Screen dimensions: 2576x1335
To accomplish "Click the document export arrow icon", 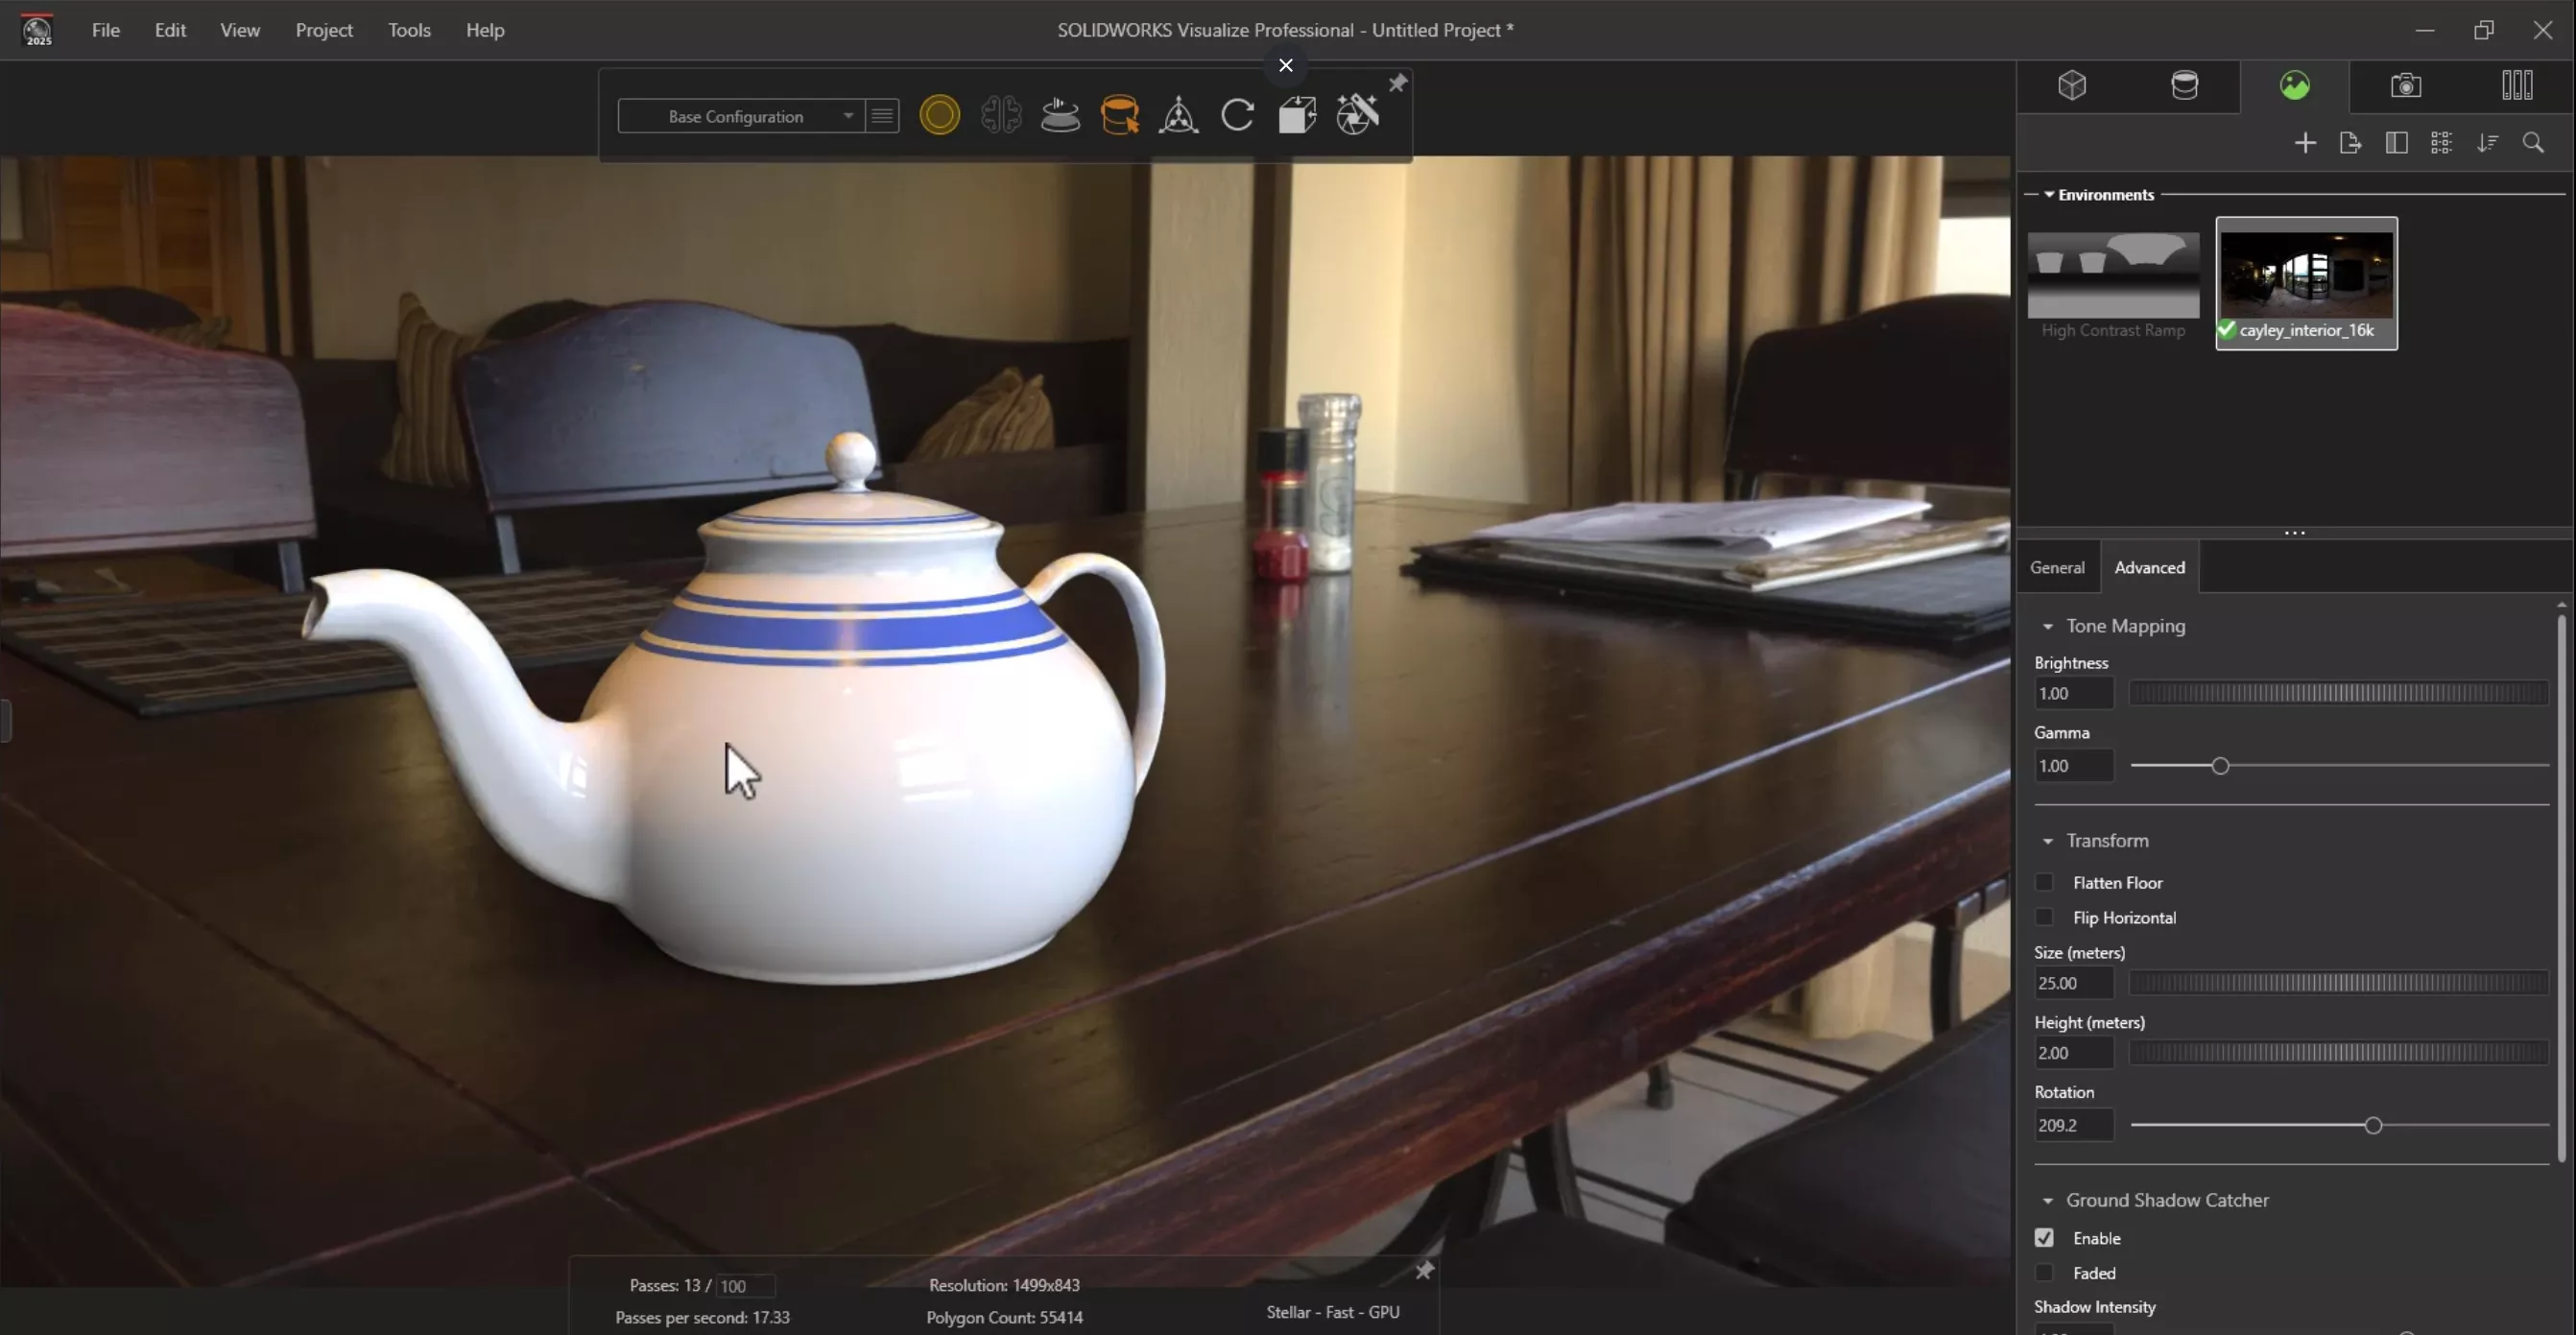I will (2350, 143).
